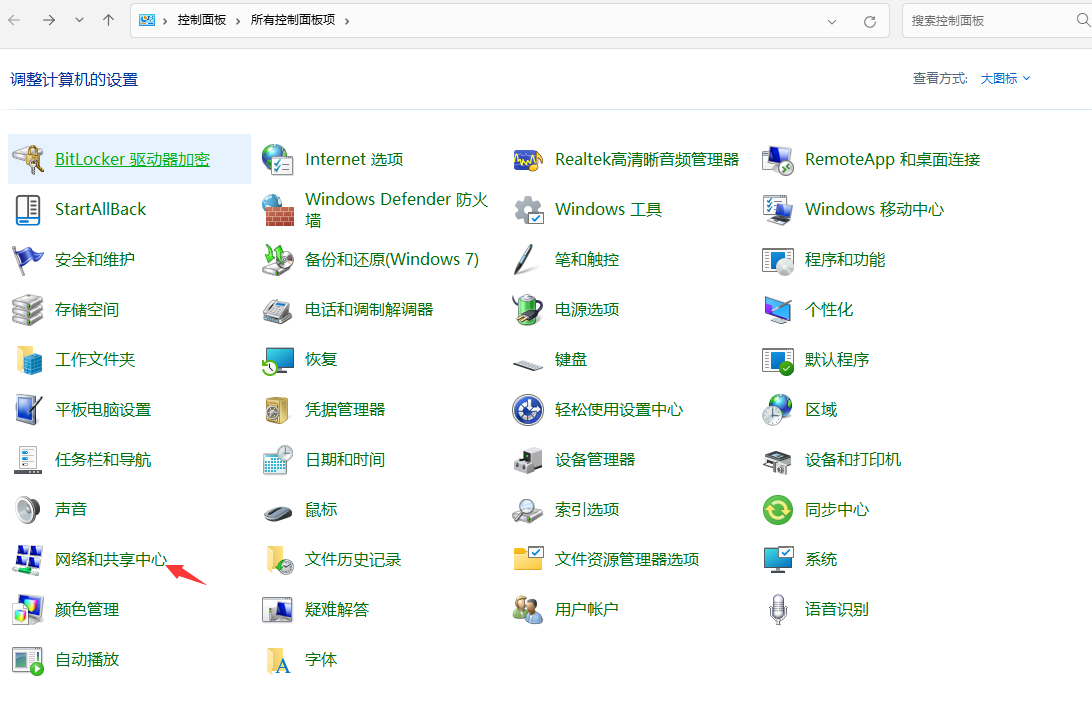Go up one level with up arrow

point(108,20)
